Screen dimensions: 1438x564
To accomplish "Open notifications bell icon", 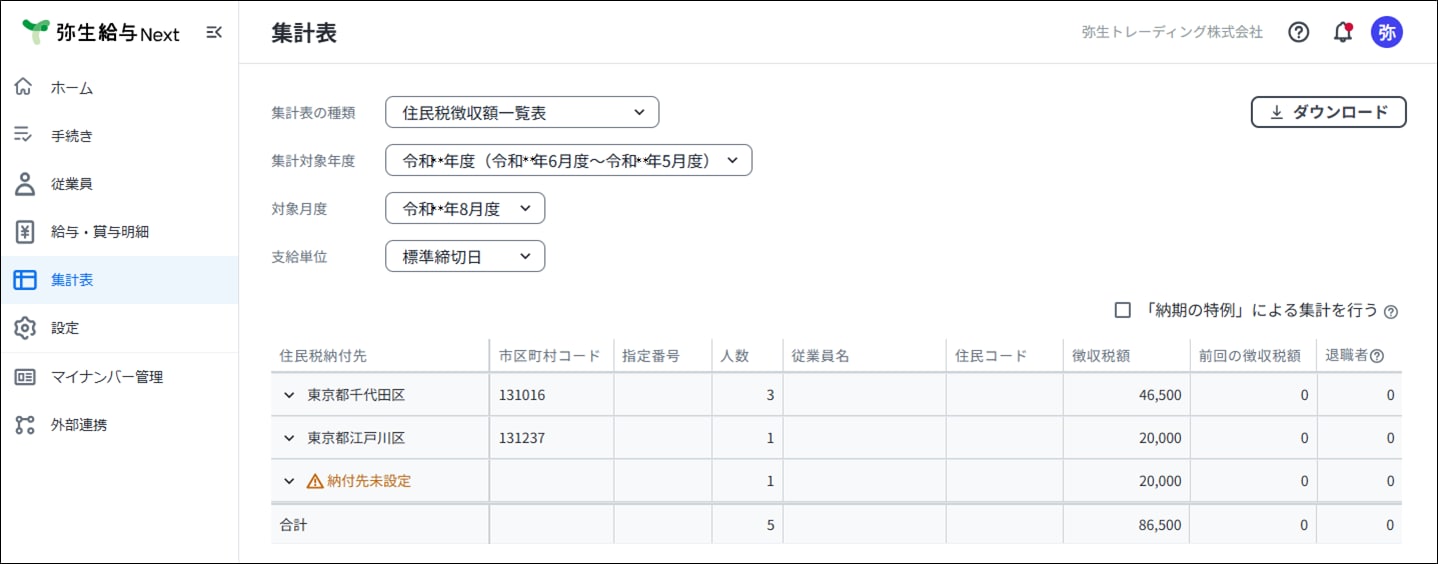I will [x=1343, y=32].
